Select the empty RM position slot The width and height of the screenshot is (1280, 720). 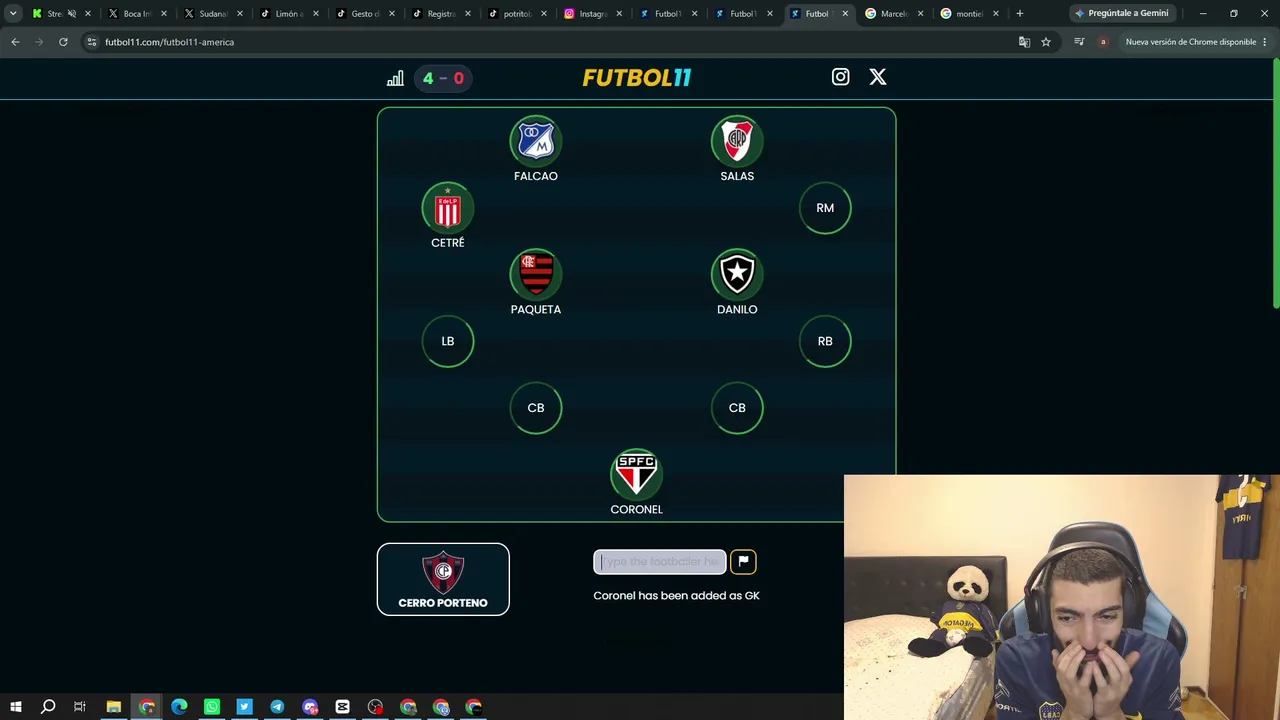(x=825, y=208)
